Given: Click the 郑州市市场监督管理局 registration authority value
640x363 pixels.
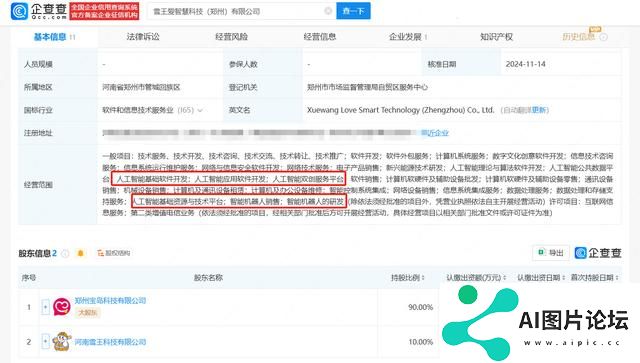Looking at the screenshot, I should coord(367,87).
